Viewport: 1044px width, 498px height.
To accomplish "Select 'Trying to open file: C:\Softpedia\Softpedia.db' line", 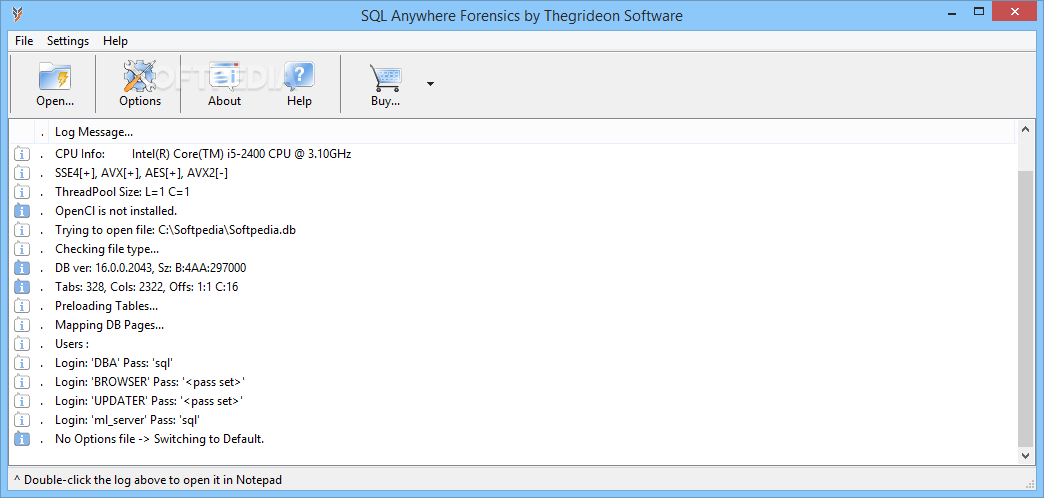I will point(176,230).
